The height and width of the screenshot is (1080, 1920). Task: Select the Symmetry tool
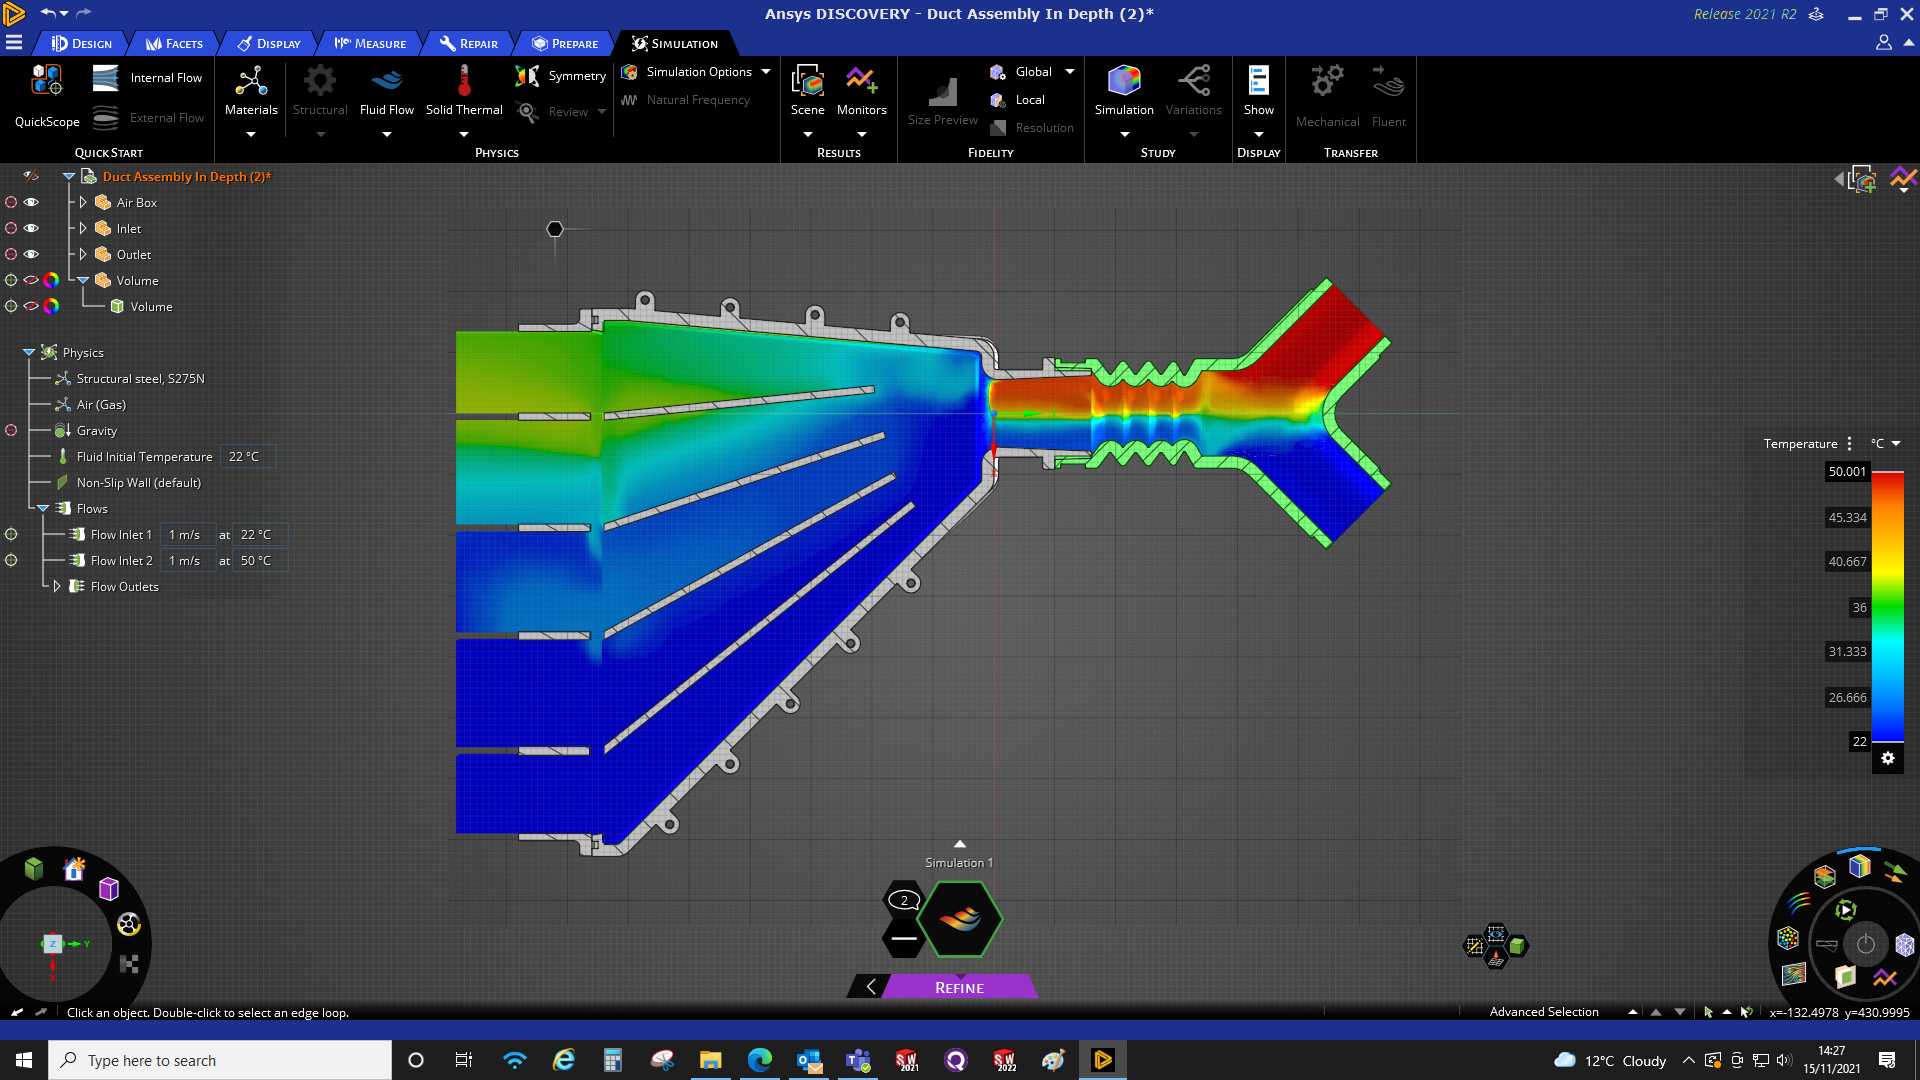[x=560, y=76]
